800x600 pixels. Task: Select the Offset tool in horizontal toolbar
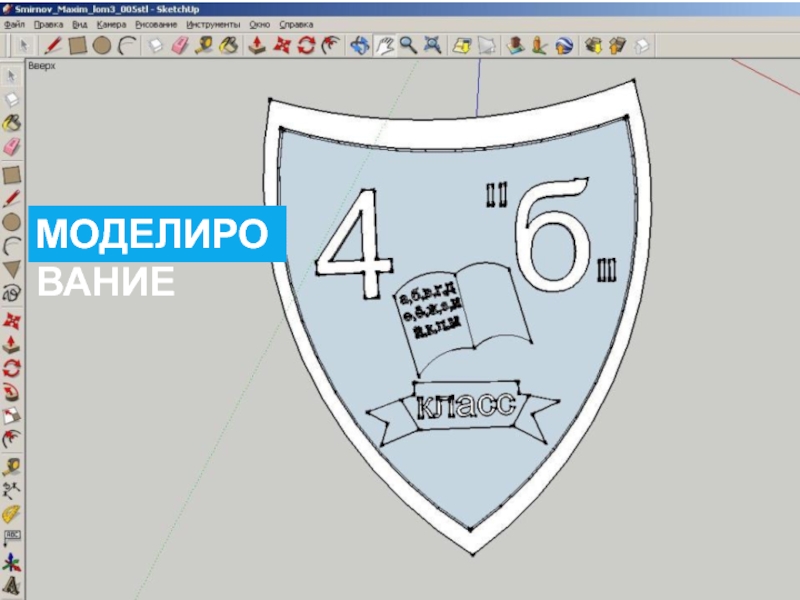(x=331, y=46)
